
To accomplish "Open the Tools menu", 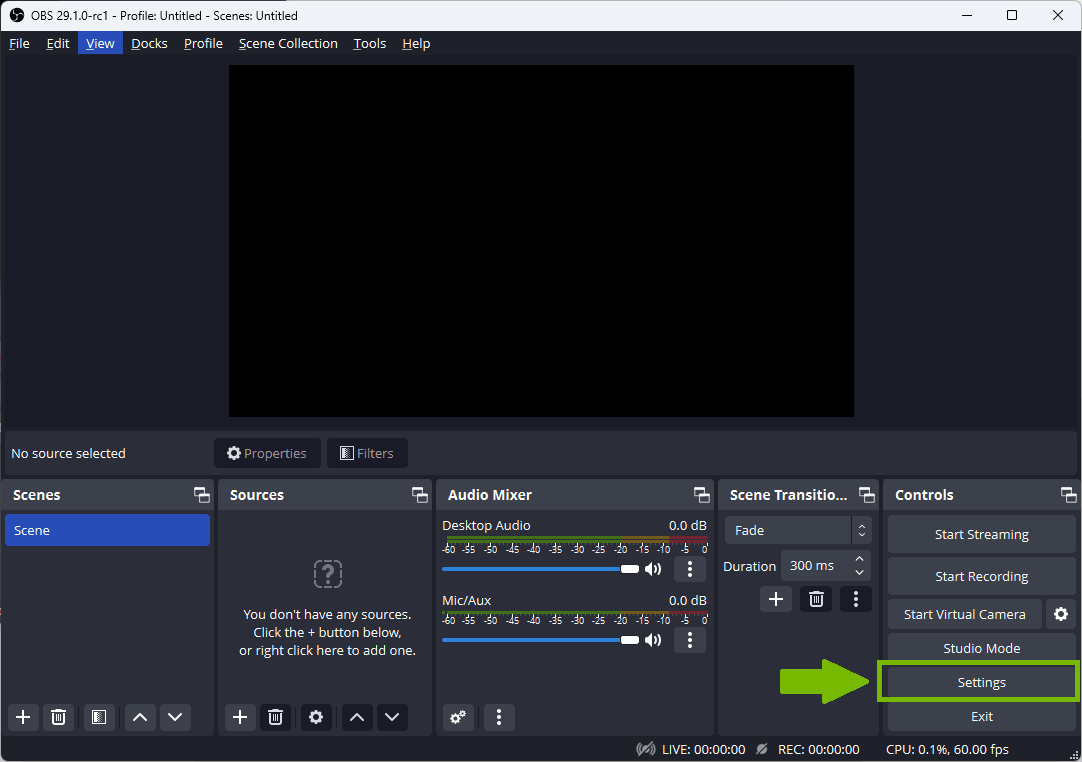I will pyautogui.click(x=370, y=43).
